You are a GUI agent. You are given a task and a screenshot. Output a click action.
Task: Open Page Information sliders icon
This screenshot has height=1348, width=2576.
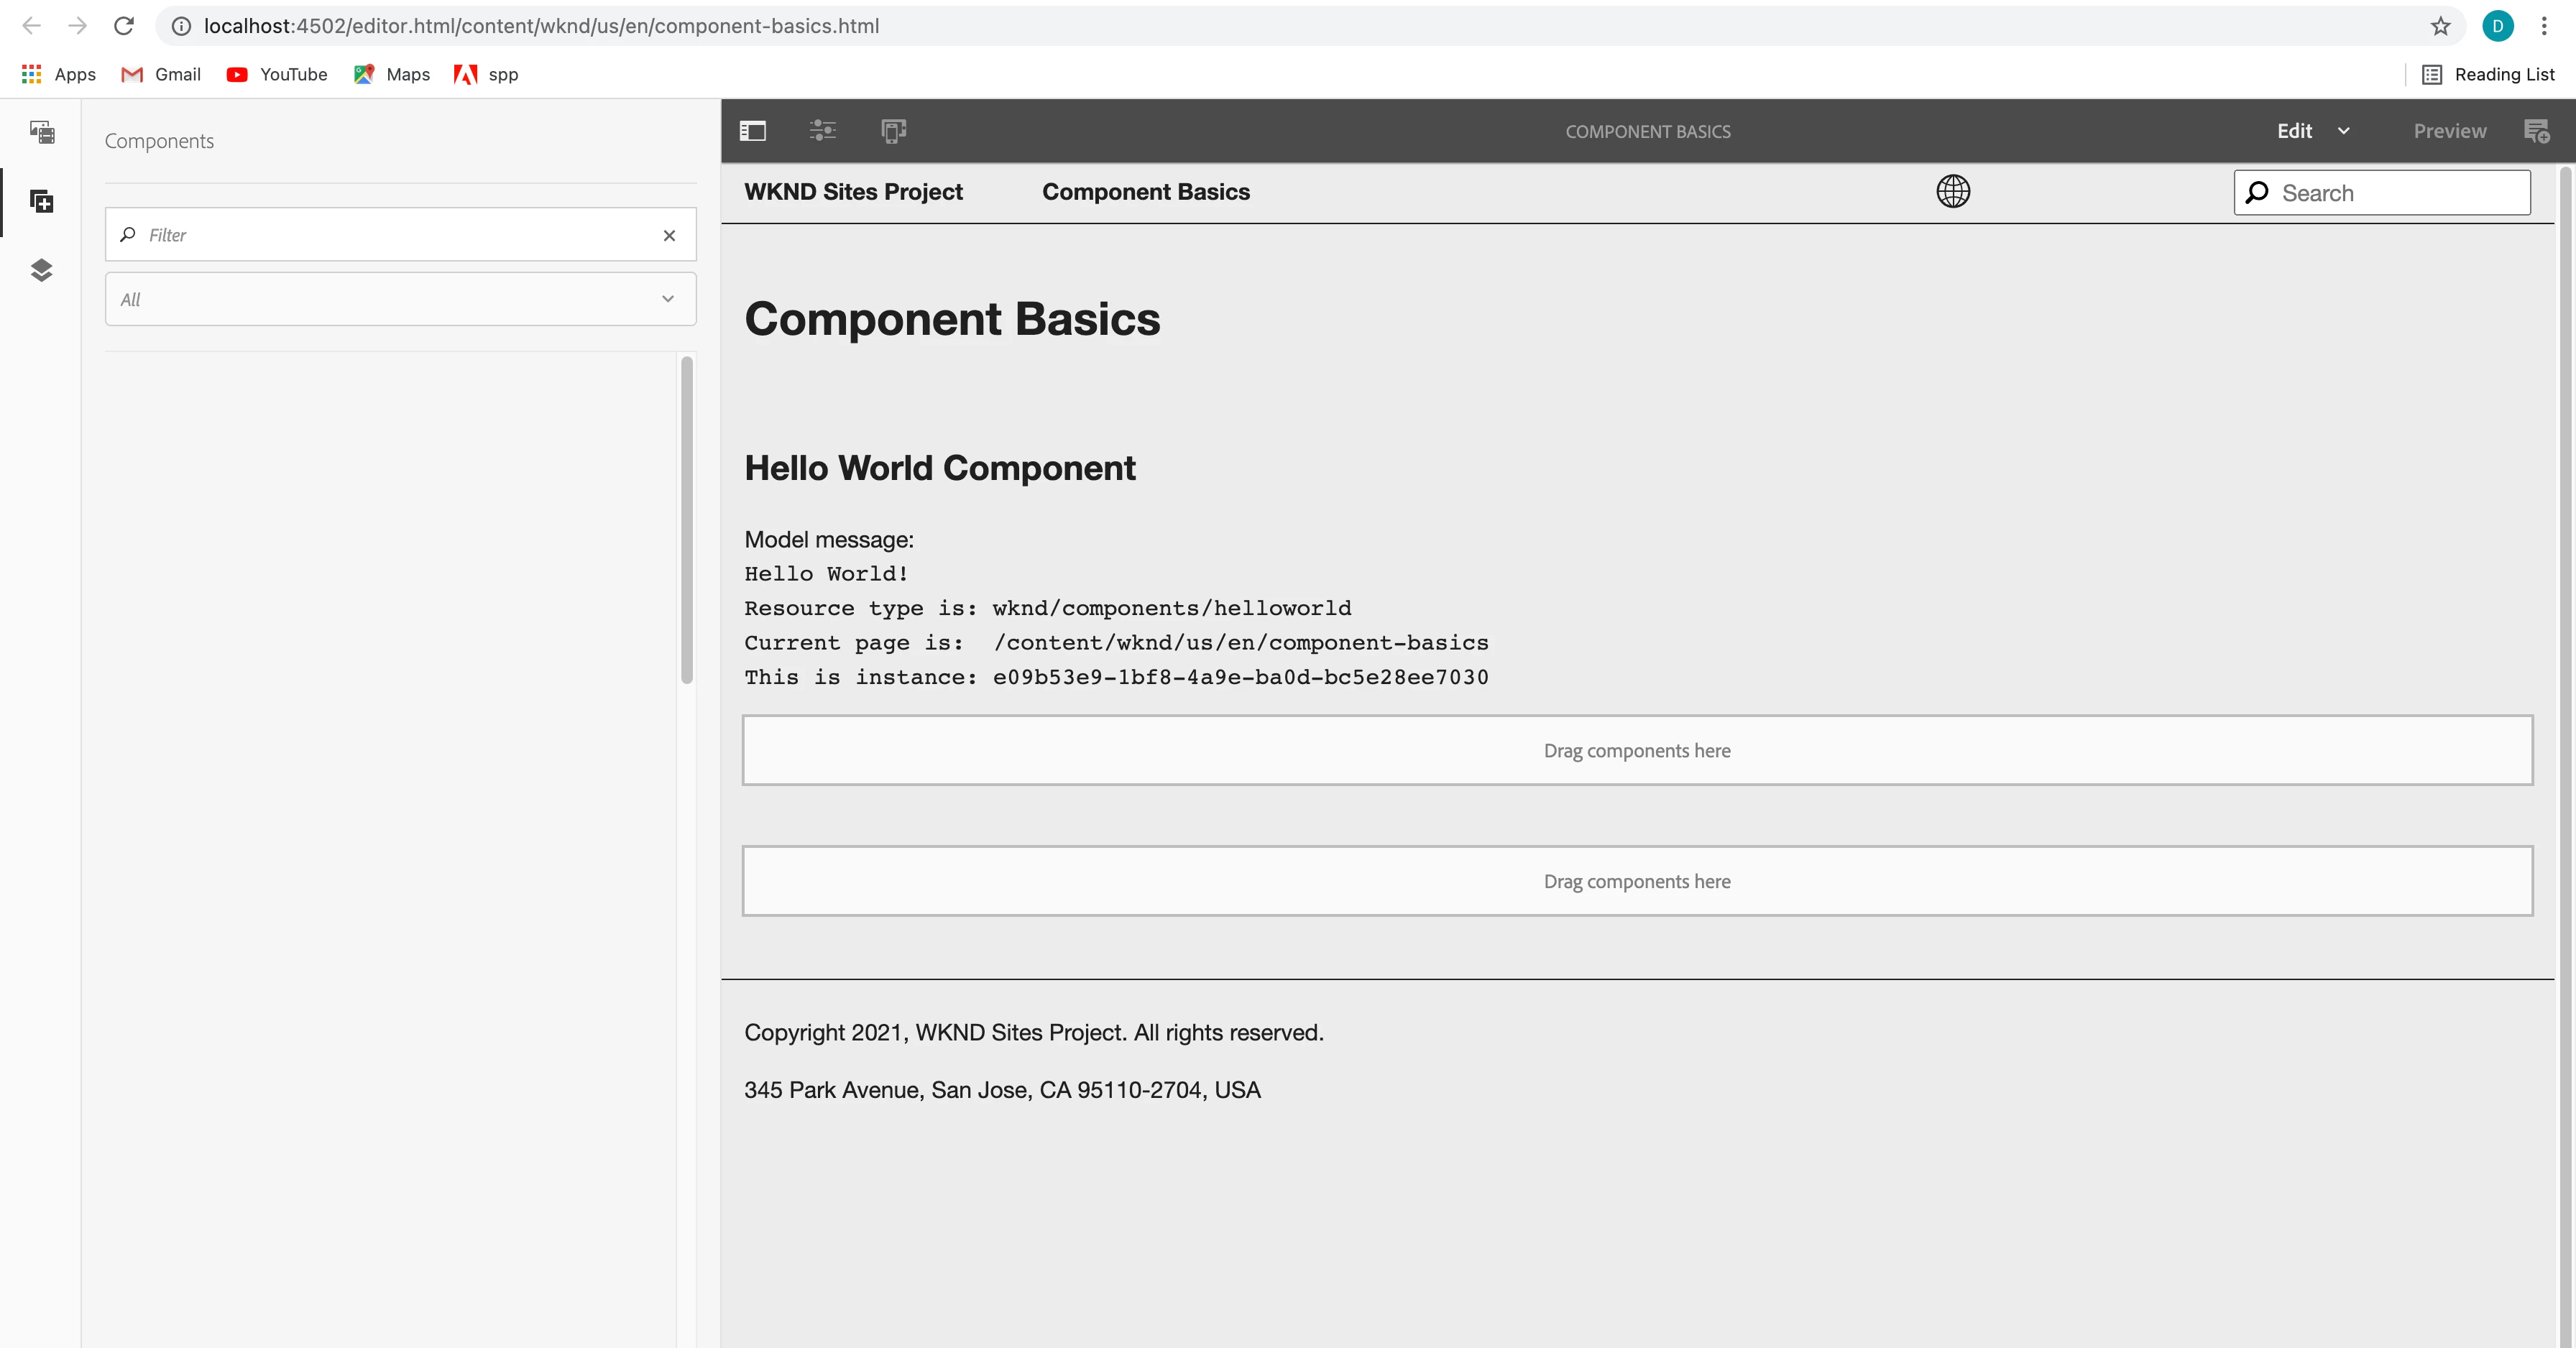[822, 131]
